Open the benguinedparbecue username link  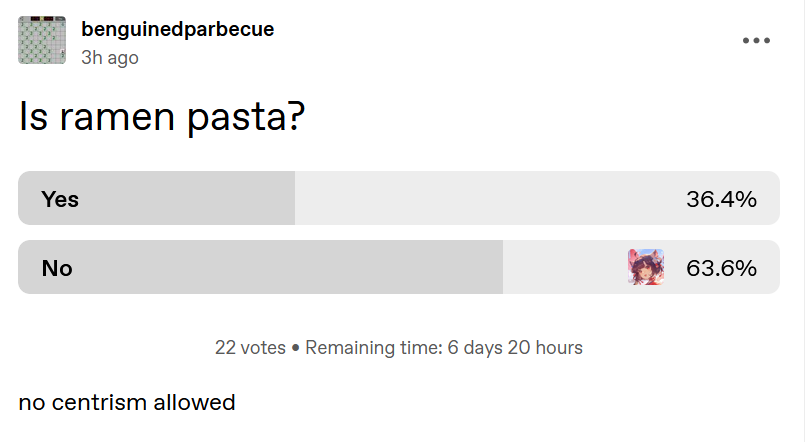(x=178, y=29)
